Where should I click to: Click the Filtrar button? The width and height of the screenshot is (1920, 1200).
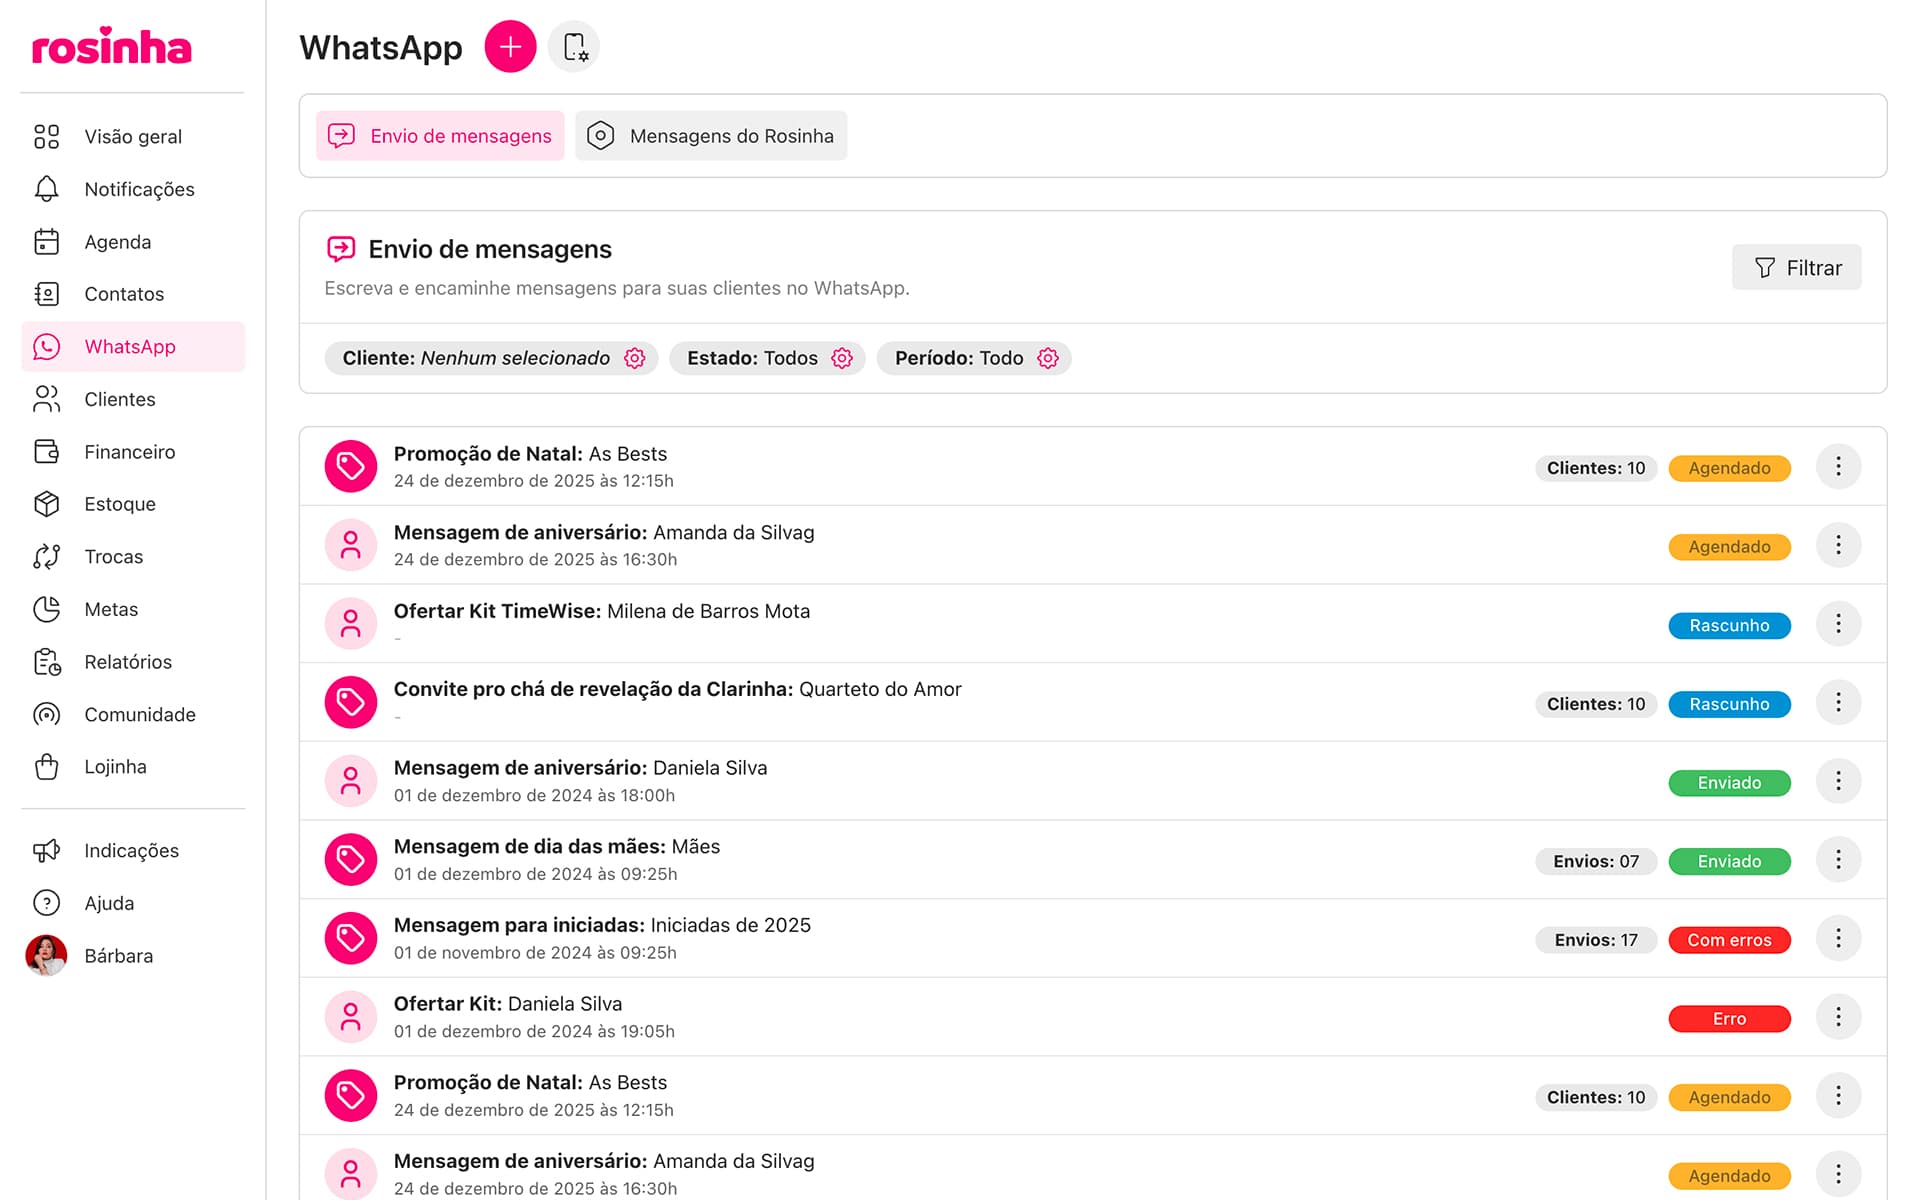(x=1796, y=268)
